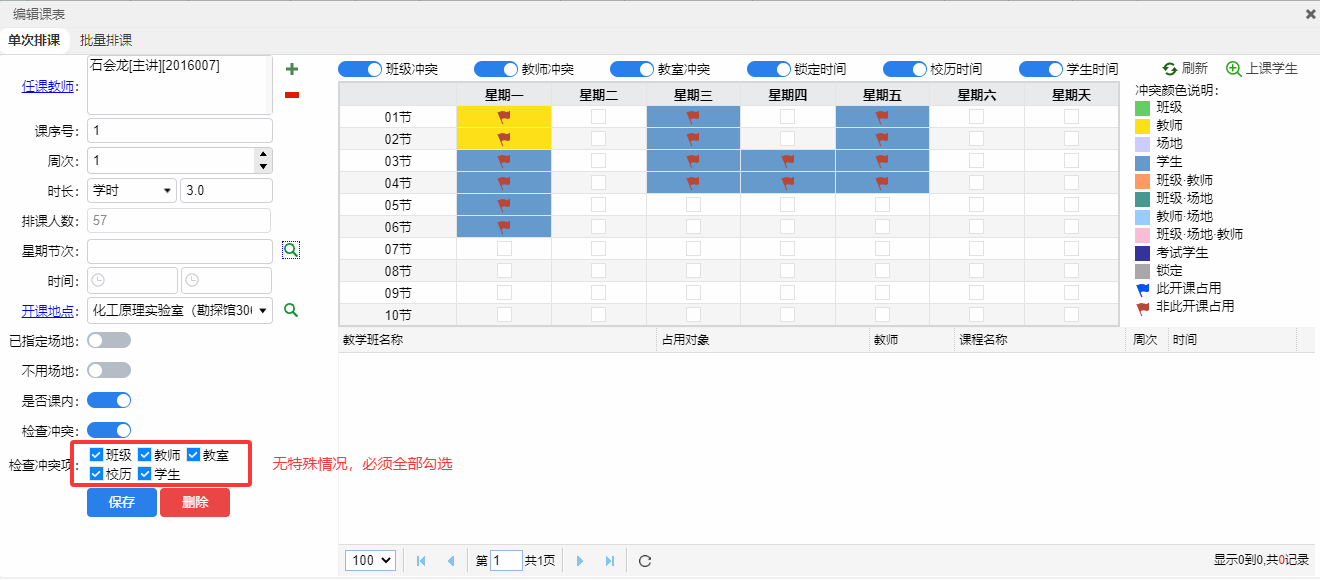Go to next page in pagination bar
Image resolution: width=1320 pixels, height=580 pixels.
(580, 561)
